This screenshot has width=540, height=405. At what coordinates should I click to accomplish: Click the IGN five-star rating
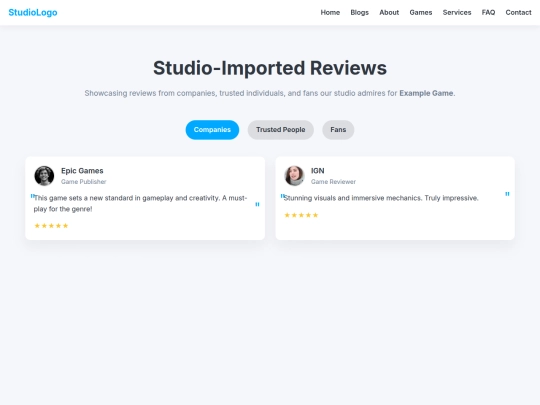pyautogui.click(x=301, y=215)
